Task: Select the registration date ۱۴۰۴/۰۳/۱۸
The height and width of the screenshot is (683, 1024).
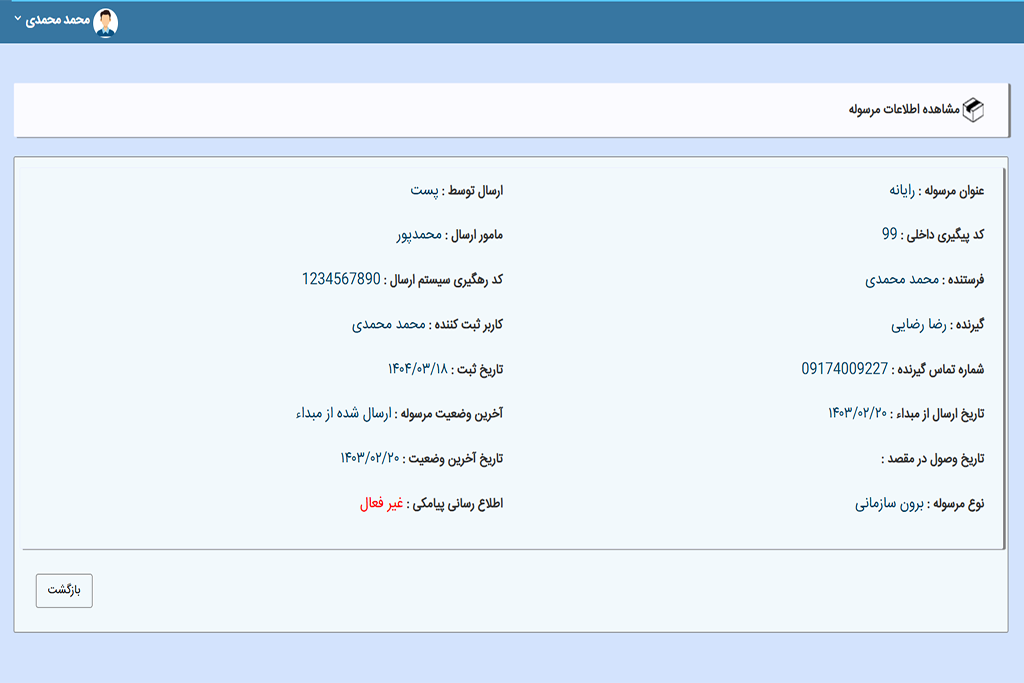Action: pyautogui.click(x=417, y=370)
